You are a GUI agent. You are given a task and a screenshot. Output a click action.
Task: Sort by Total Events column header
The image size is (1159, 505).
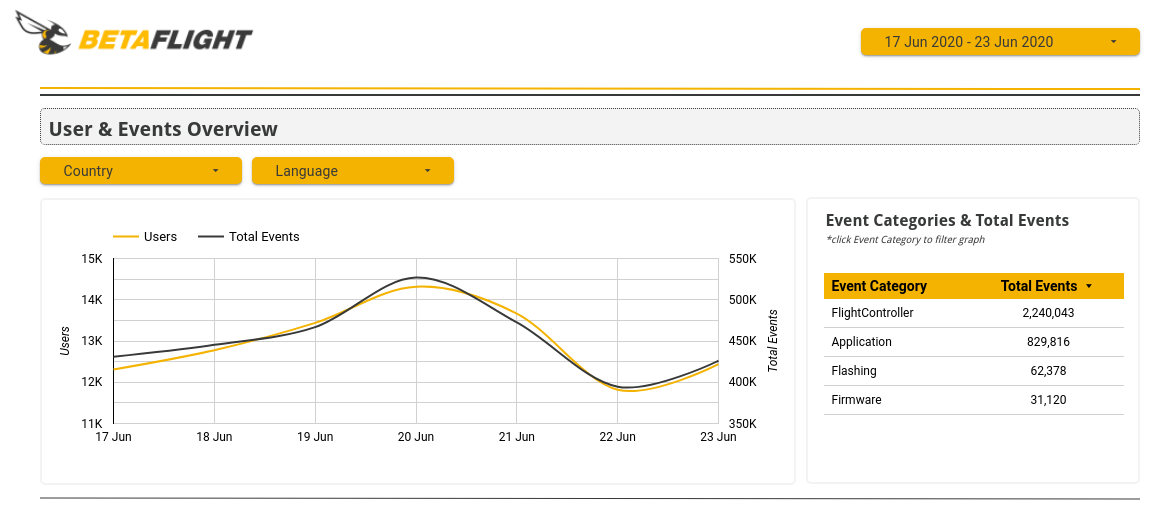pos(1038,286)
